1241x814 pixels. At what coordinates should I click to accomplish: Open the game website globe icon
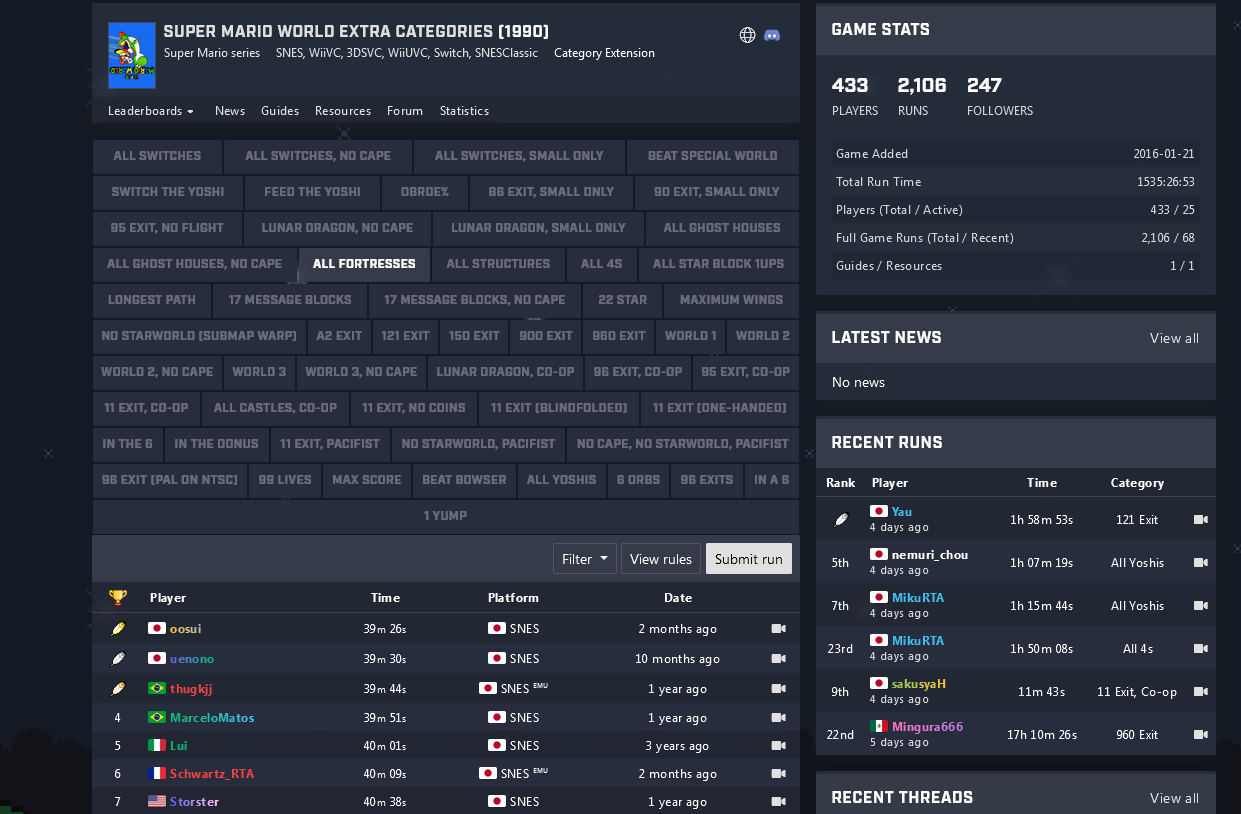(x=747, y=35)
